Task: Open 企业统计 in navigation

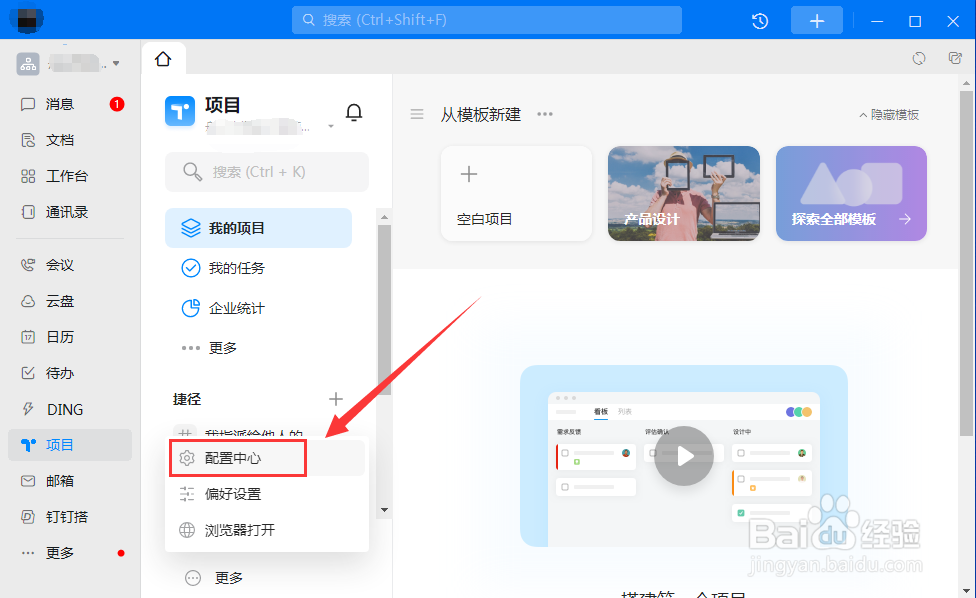Action: [x=258, y=308]
